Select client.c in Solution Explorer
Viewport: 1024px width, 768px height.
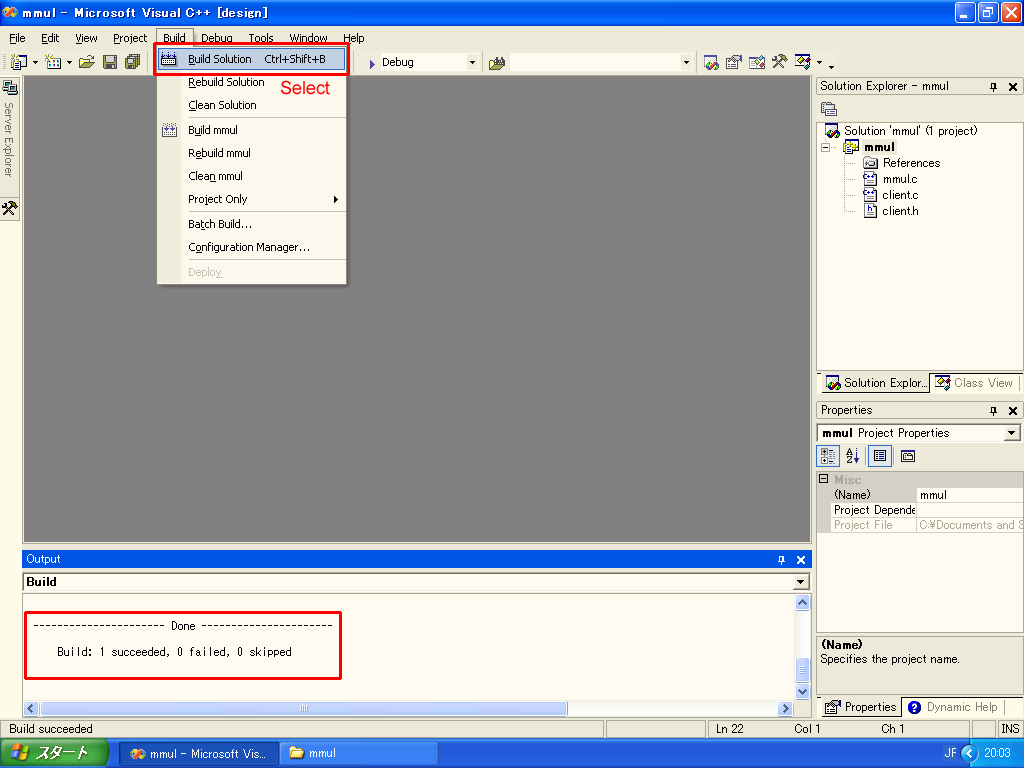(900, 195)
